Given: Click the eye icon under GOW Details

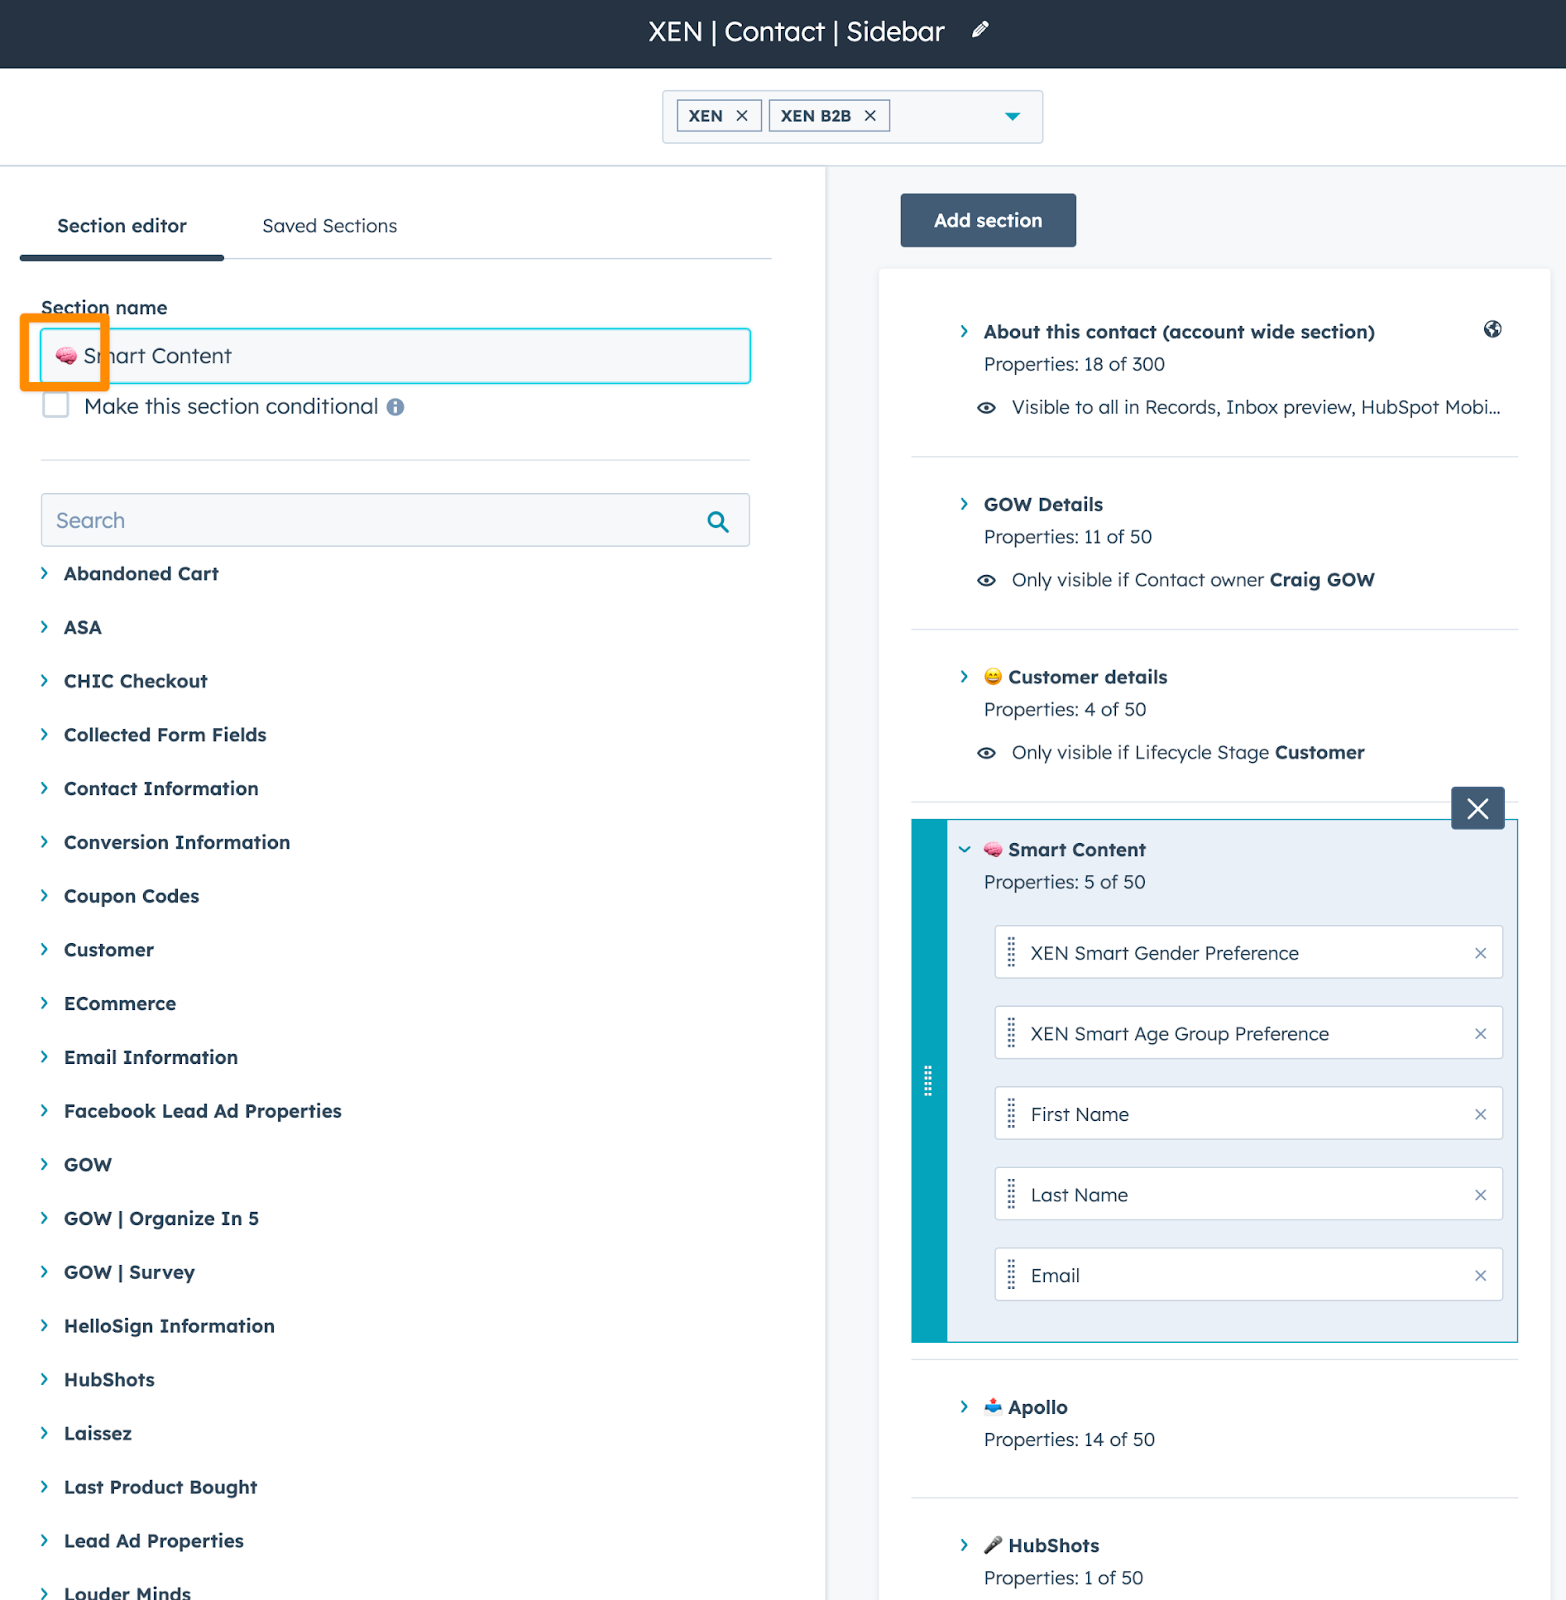Looking at the screenshot, I should tap(986, 581).
